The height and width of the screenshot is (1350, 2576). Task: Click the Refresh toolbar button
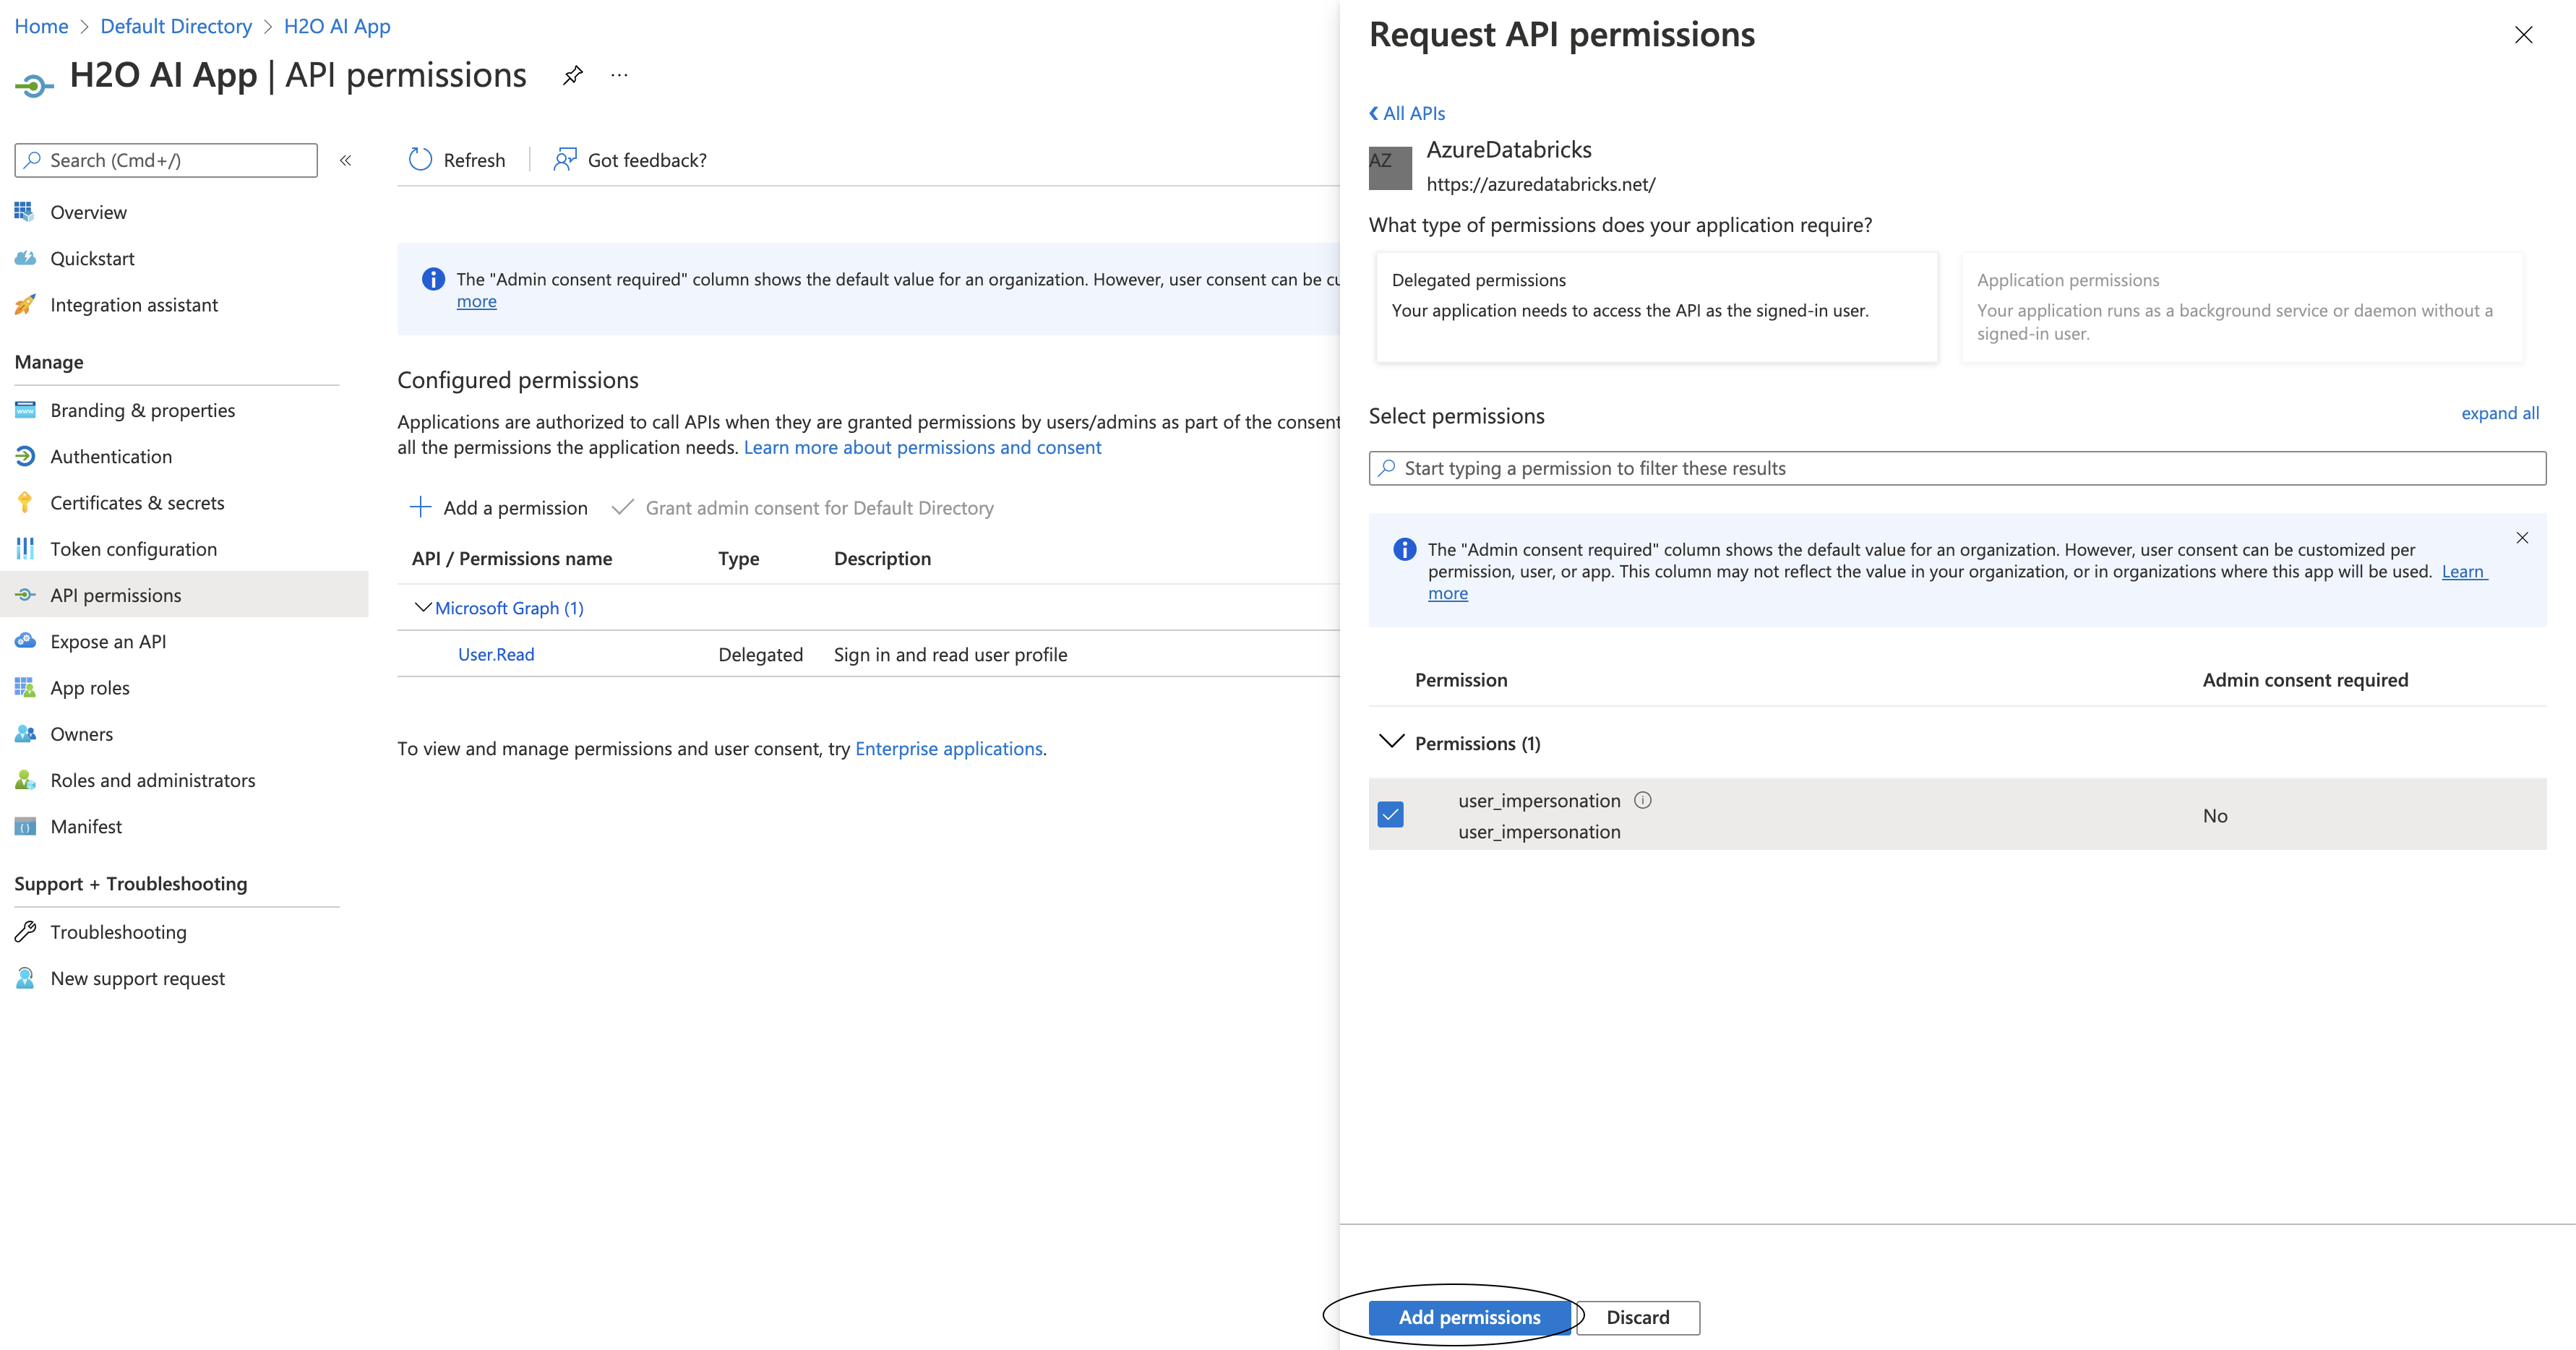[x=457, y=160]
